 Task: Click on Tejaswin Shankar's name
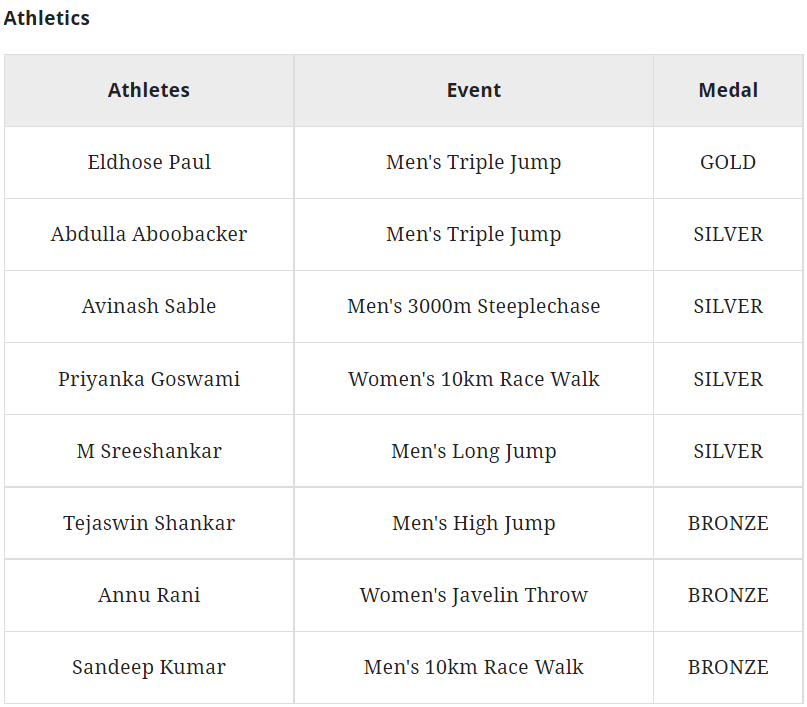149,523
